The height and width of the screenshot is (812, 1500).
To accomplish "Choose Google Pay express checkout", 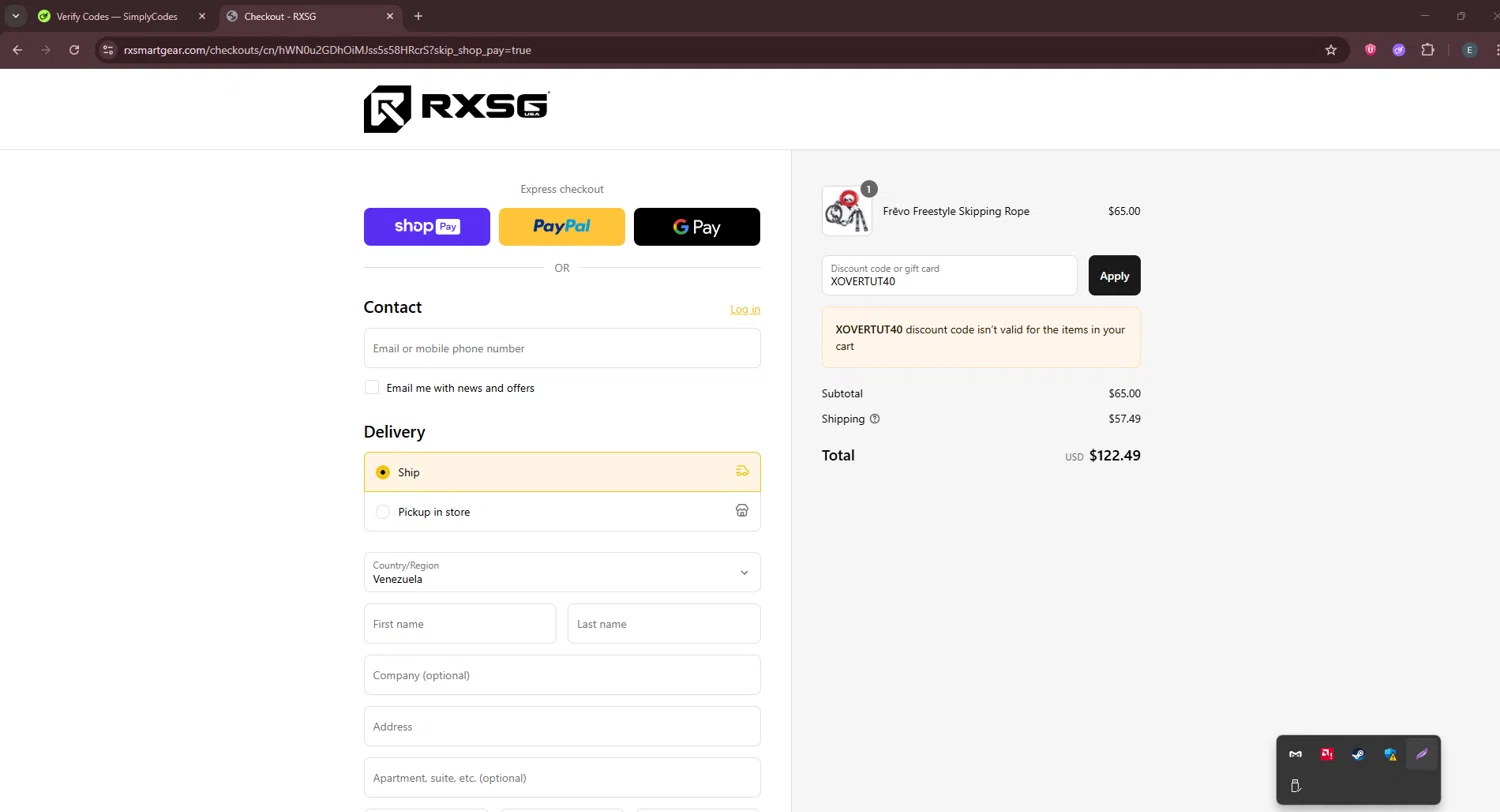I will (x=697, y=227).
